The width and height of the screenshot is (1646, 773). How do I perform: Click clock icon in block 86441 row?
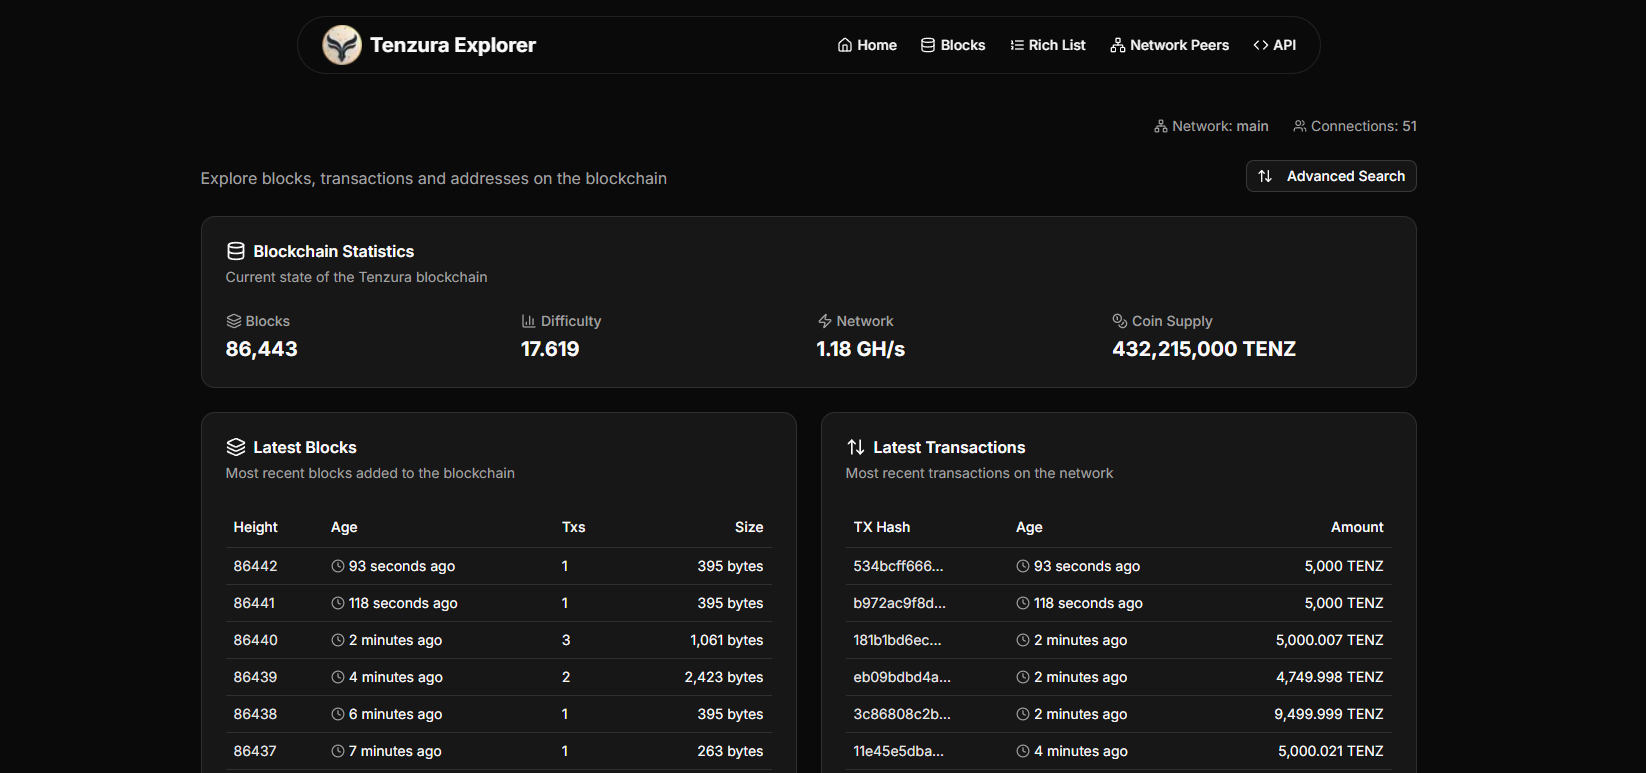coord(338,603)
